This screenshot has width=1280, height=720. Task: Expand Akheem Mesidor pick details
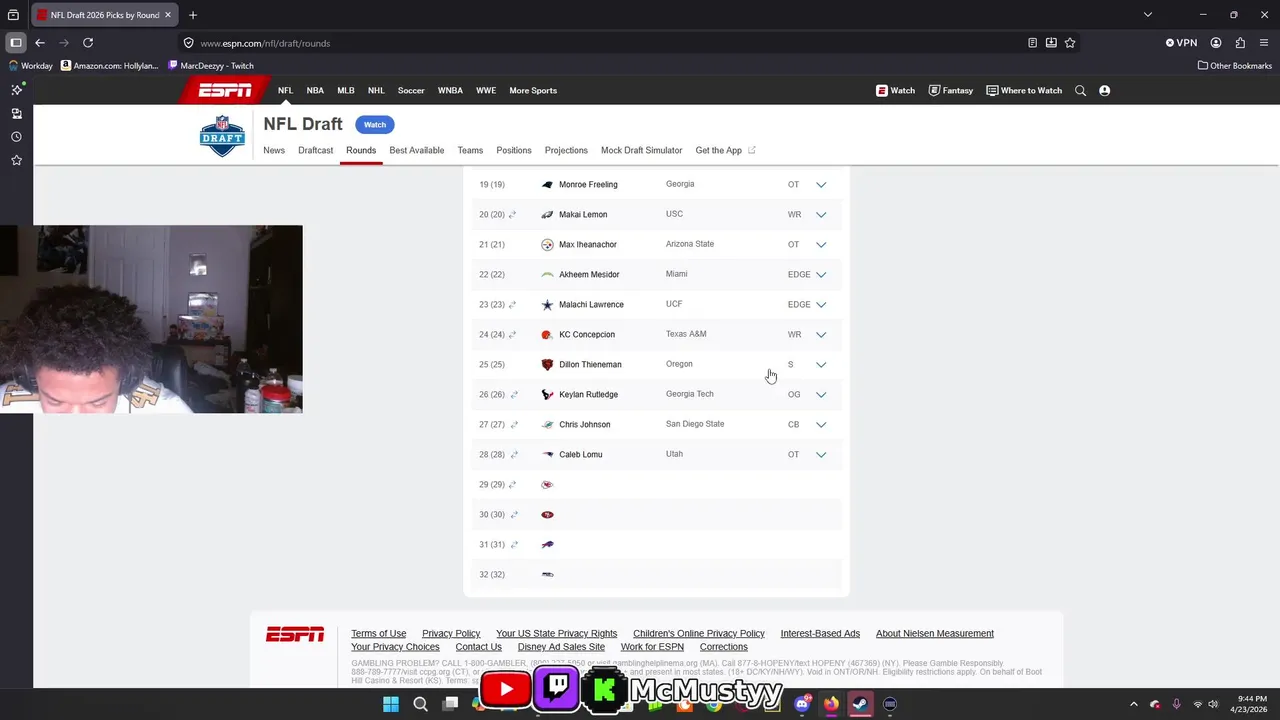821,274
